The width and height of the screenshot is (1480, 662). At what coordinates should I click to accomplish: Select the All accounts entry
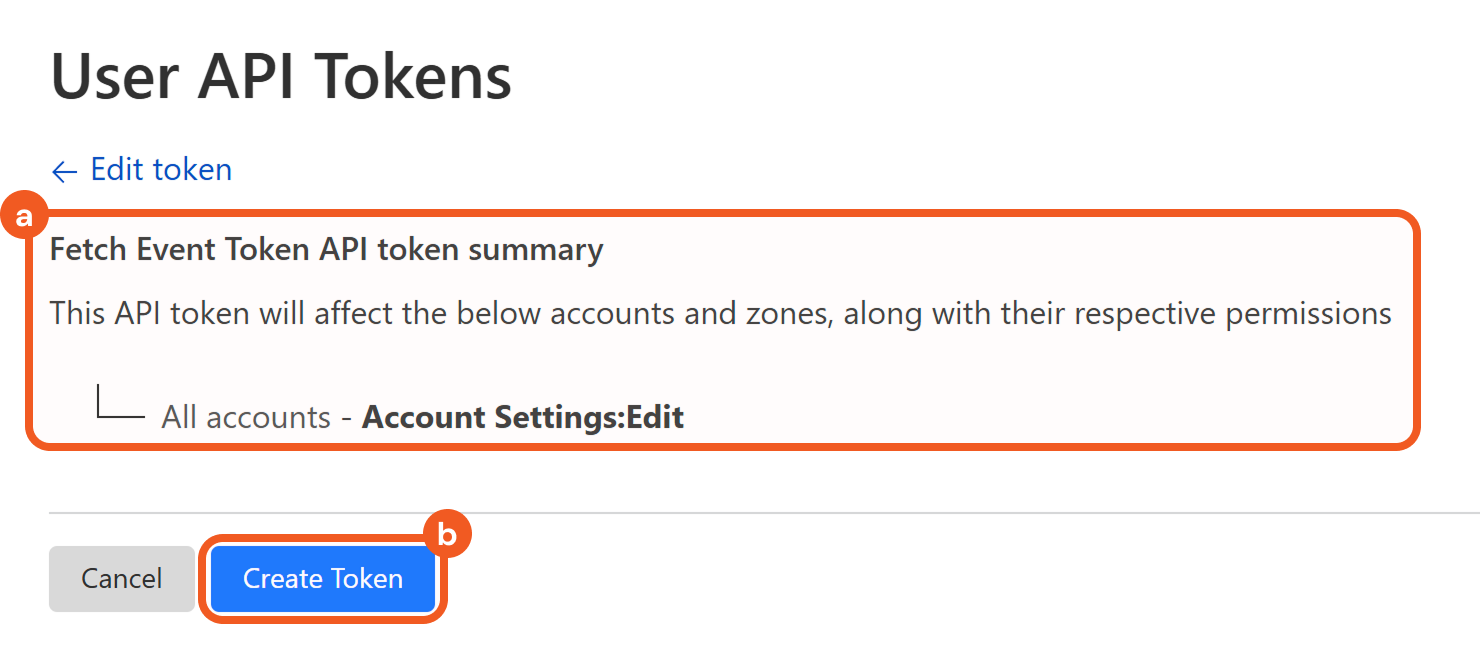click(x=246, y=417)
